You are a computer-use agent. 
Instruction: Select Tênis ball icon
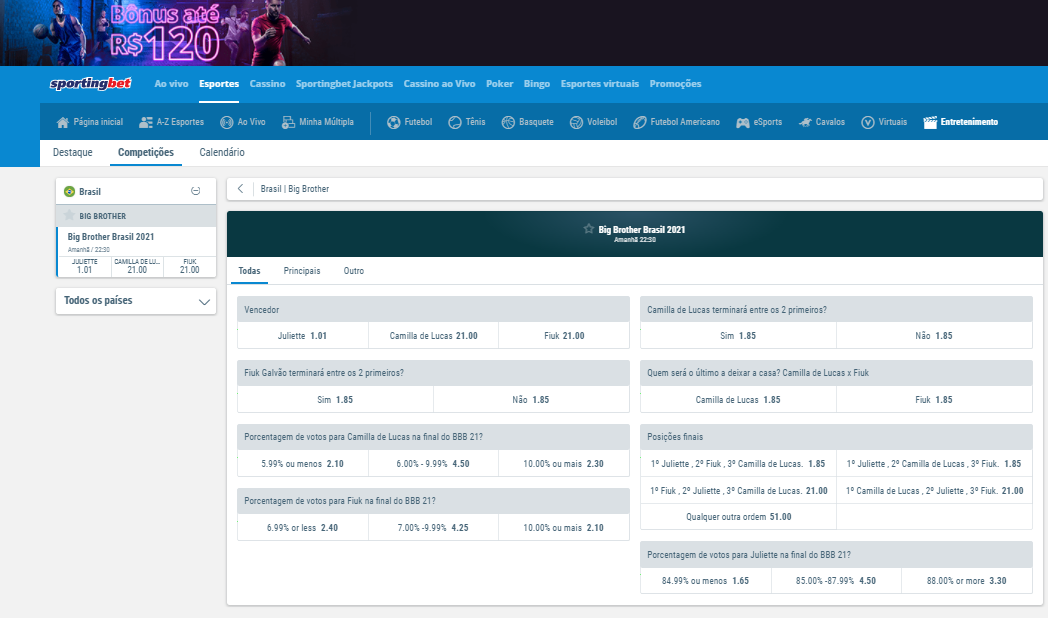pos(454,122)
